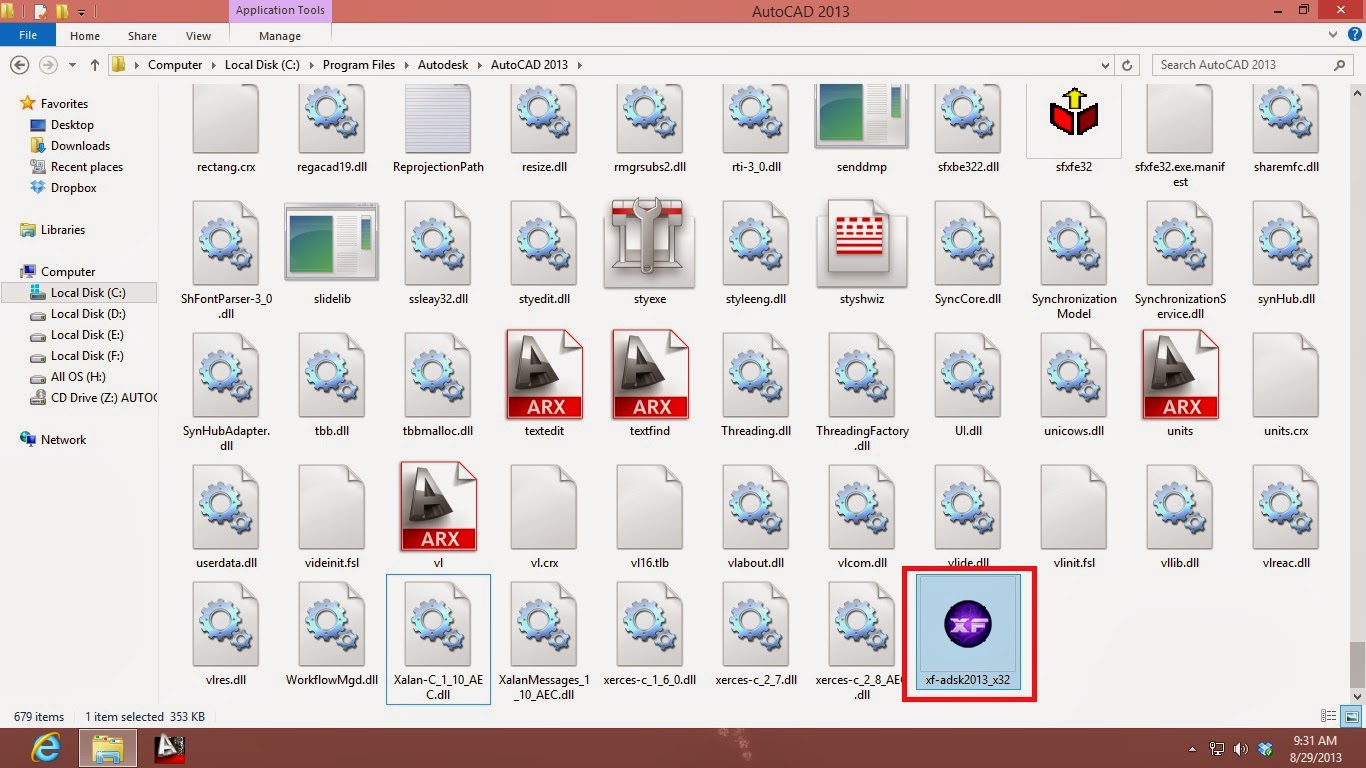Switch to large icons view button
This screenshot has width=1366, height=768.
pyautogui.click(x=1350, y=716)
